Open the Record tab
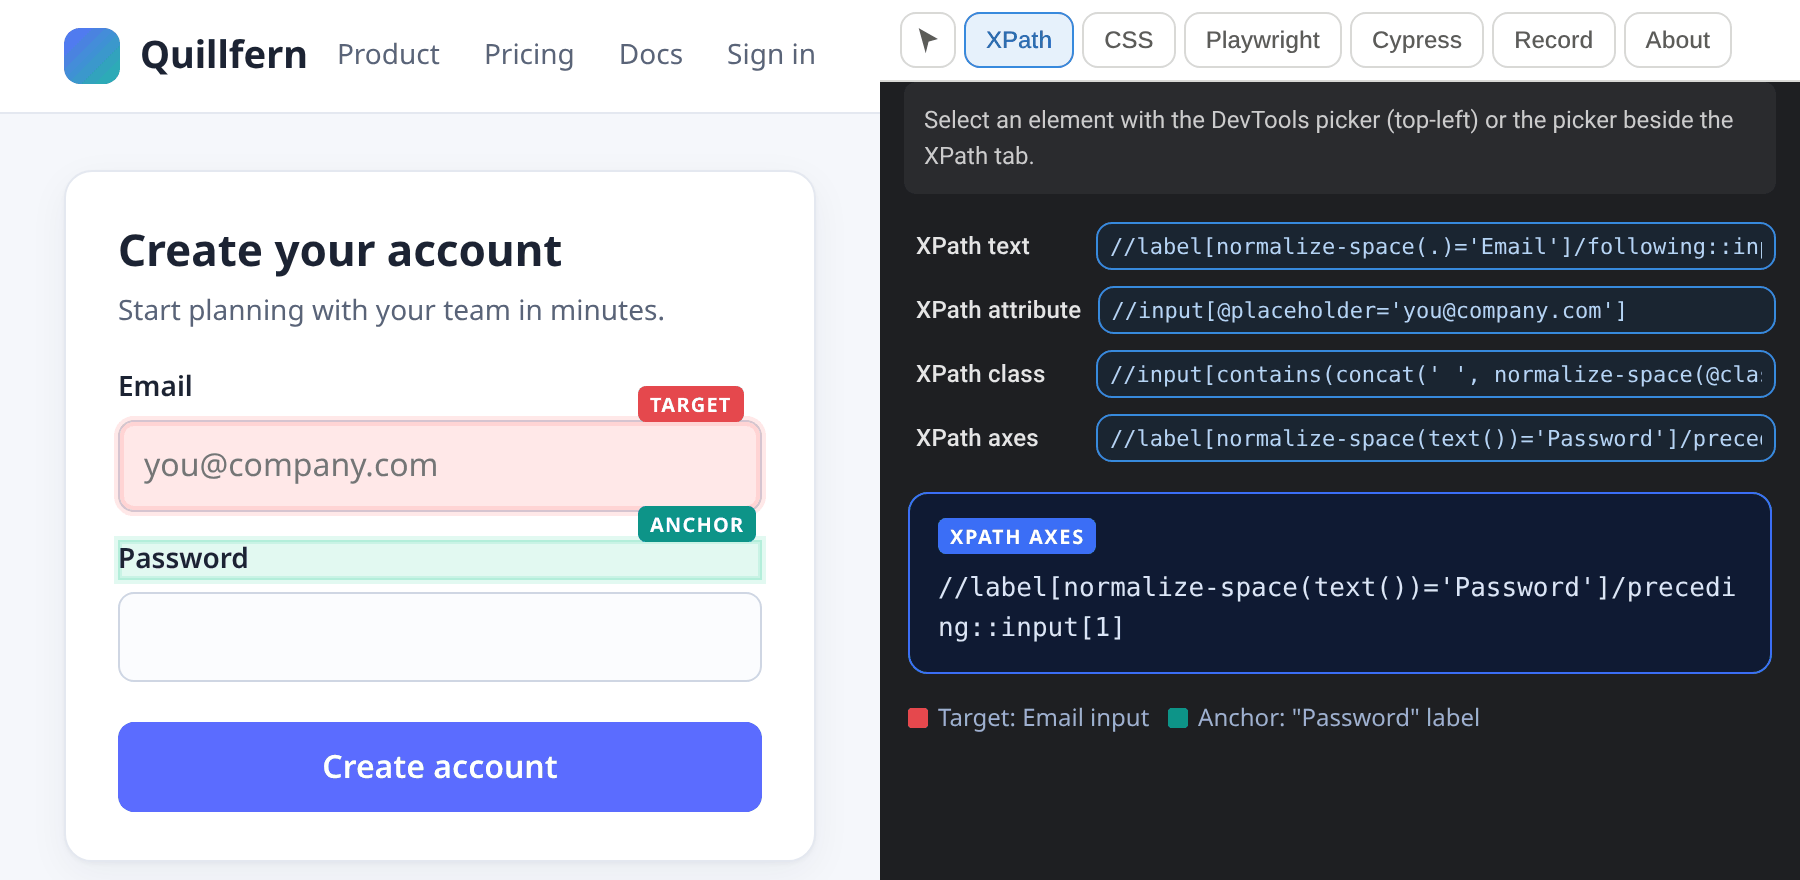1800x880 pixels. 1553,40
